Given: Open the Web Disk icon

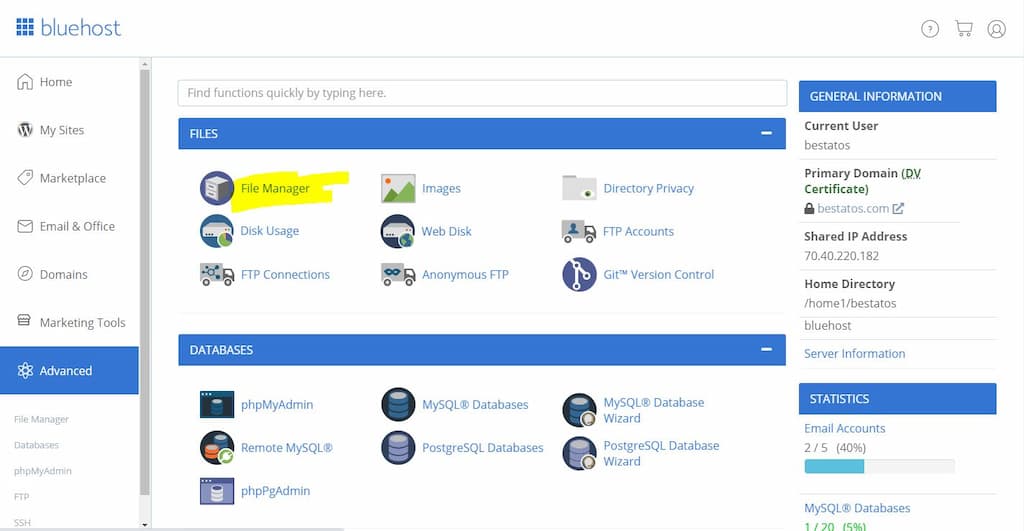Looking at the screenshot, I should coord(398,231).
